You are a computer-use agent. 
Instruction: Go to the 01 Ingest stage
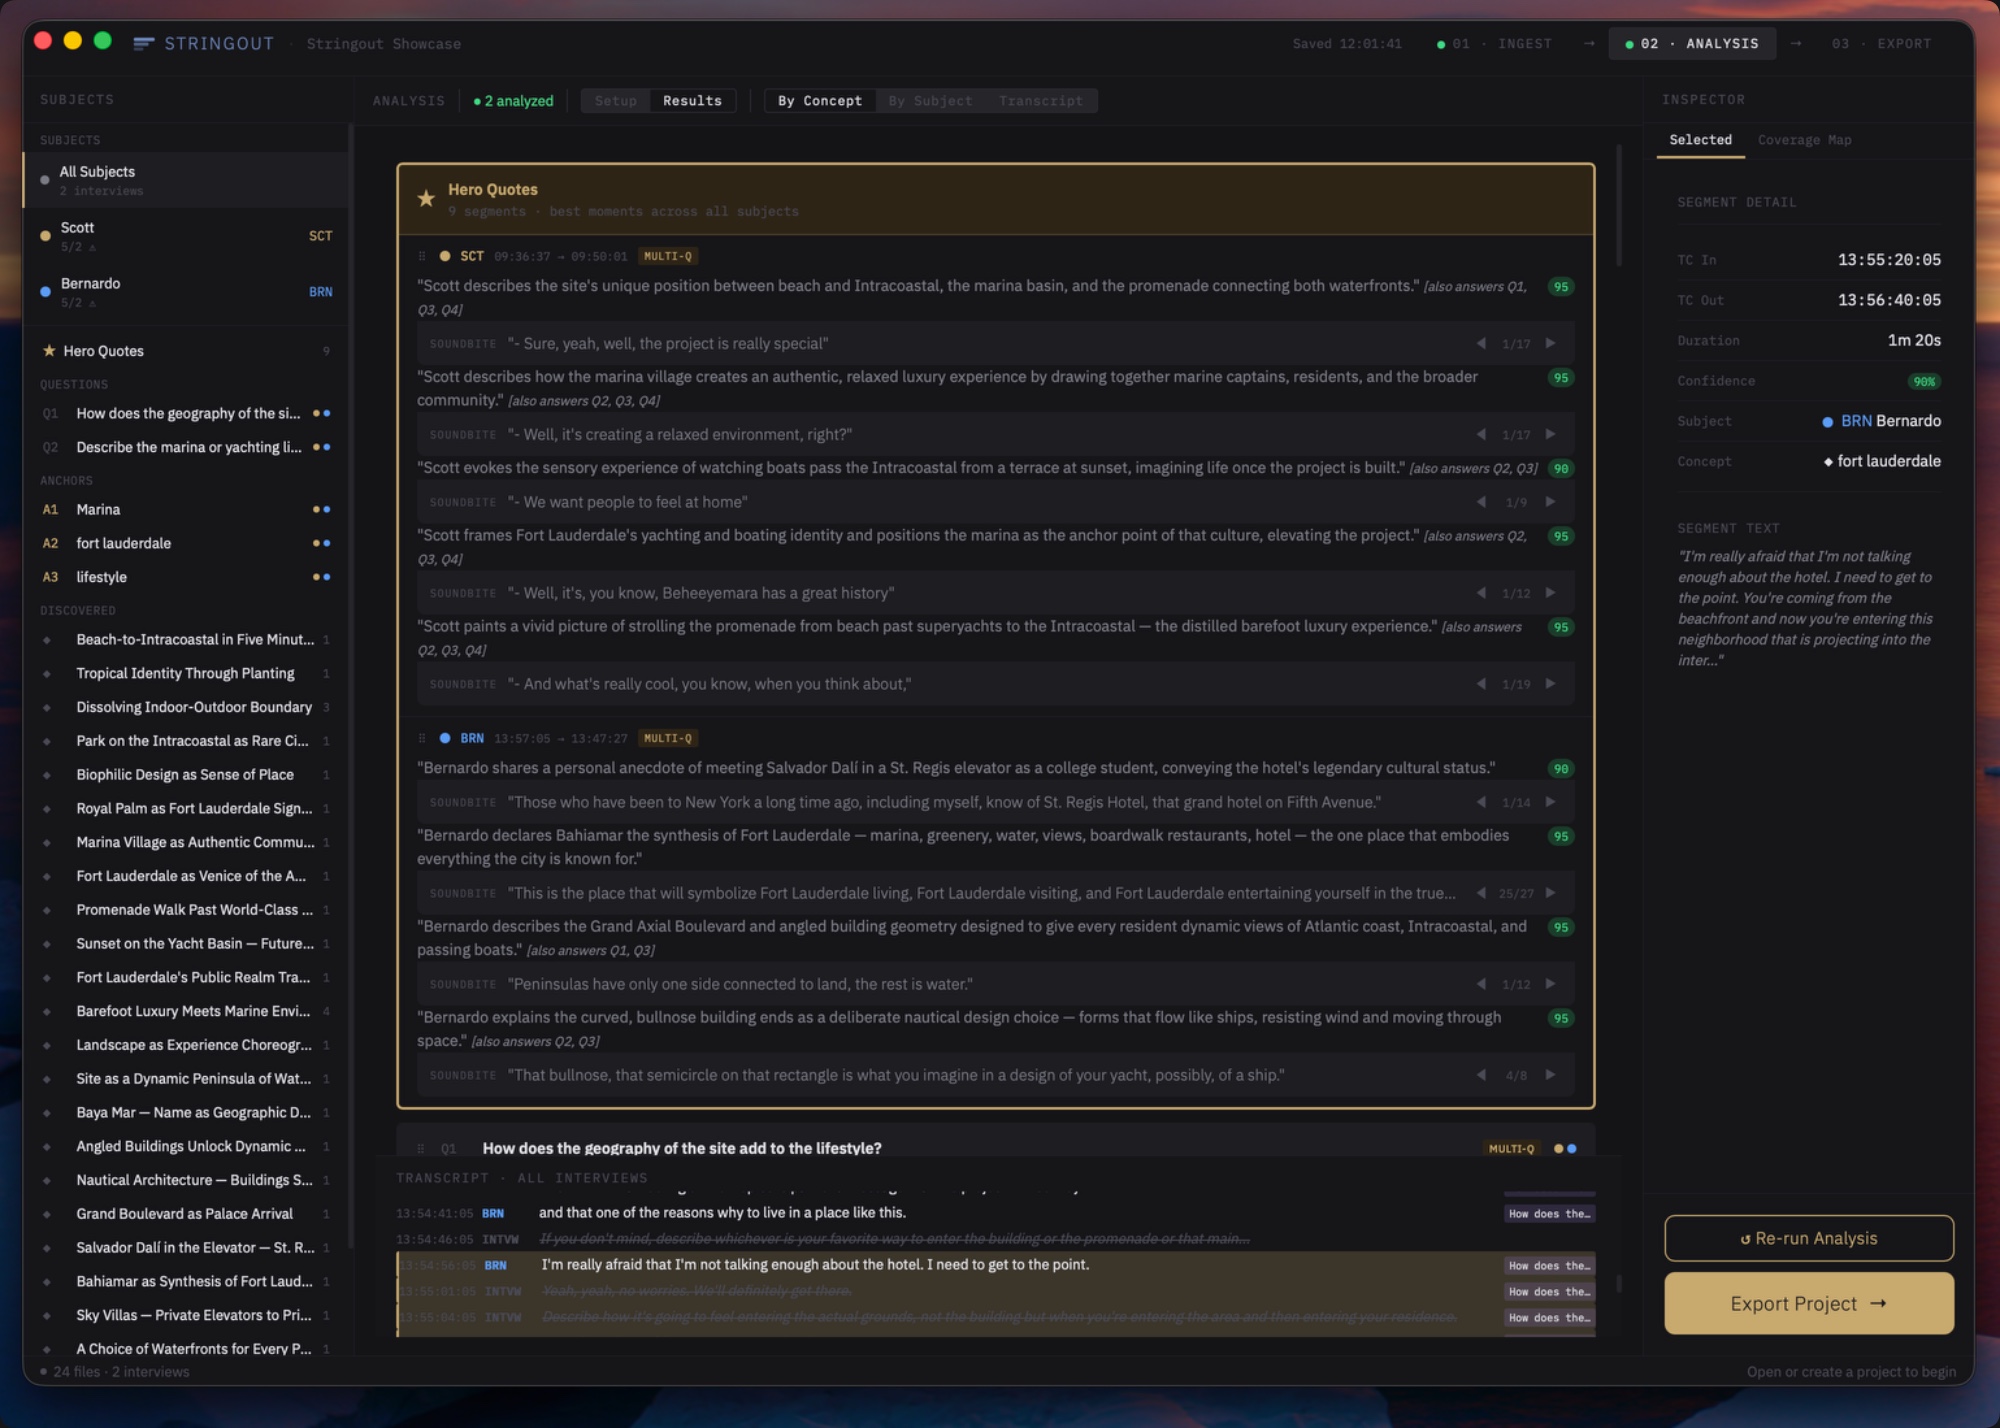1495,44
